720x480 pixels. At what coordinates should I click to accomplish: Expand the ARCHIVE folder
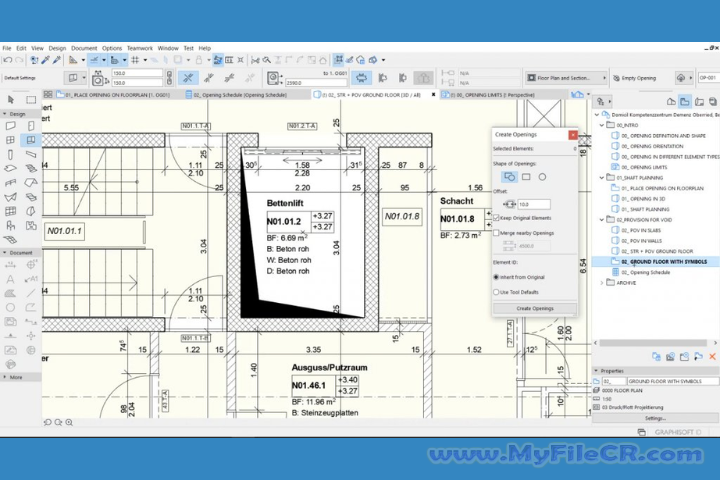tap(602, 283)
